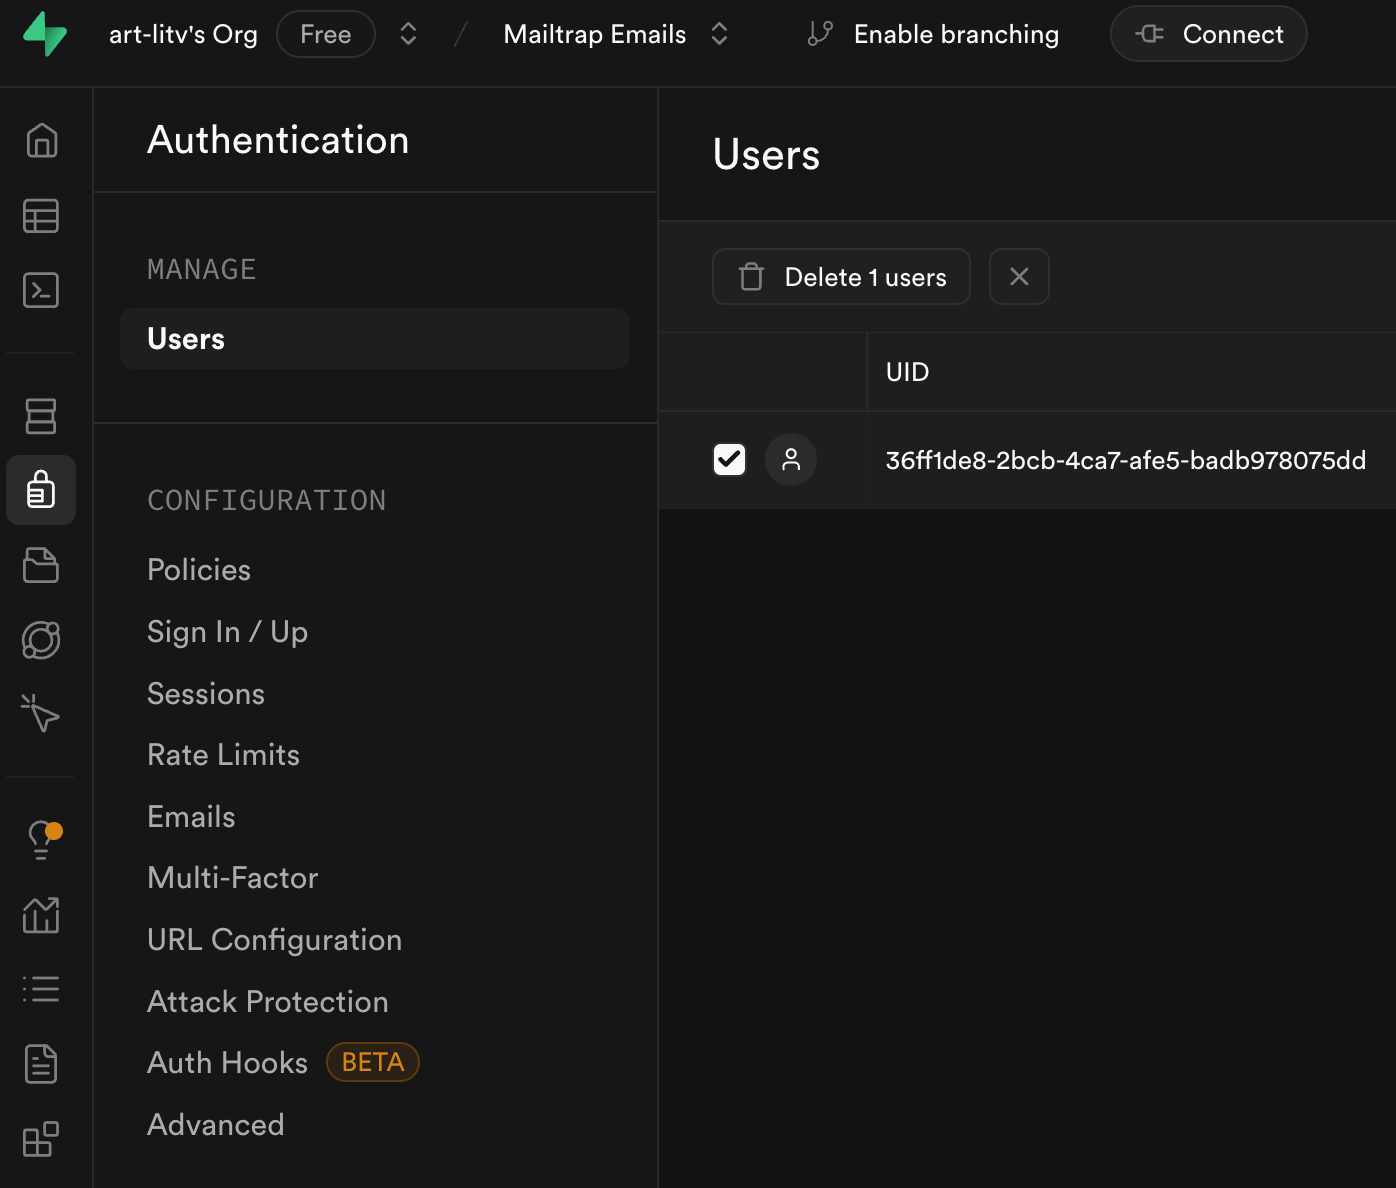Select UID 36ff1de8-2bcb-4ca7-afe5-badb978075dd
This screenshot has height=1188, width=1396.
tap(1126, 460)
